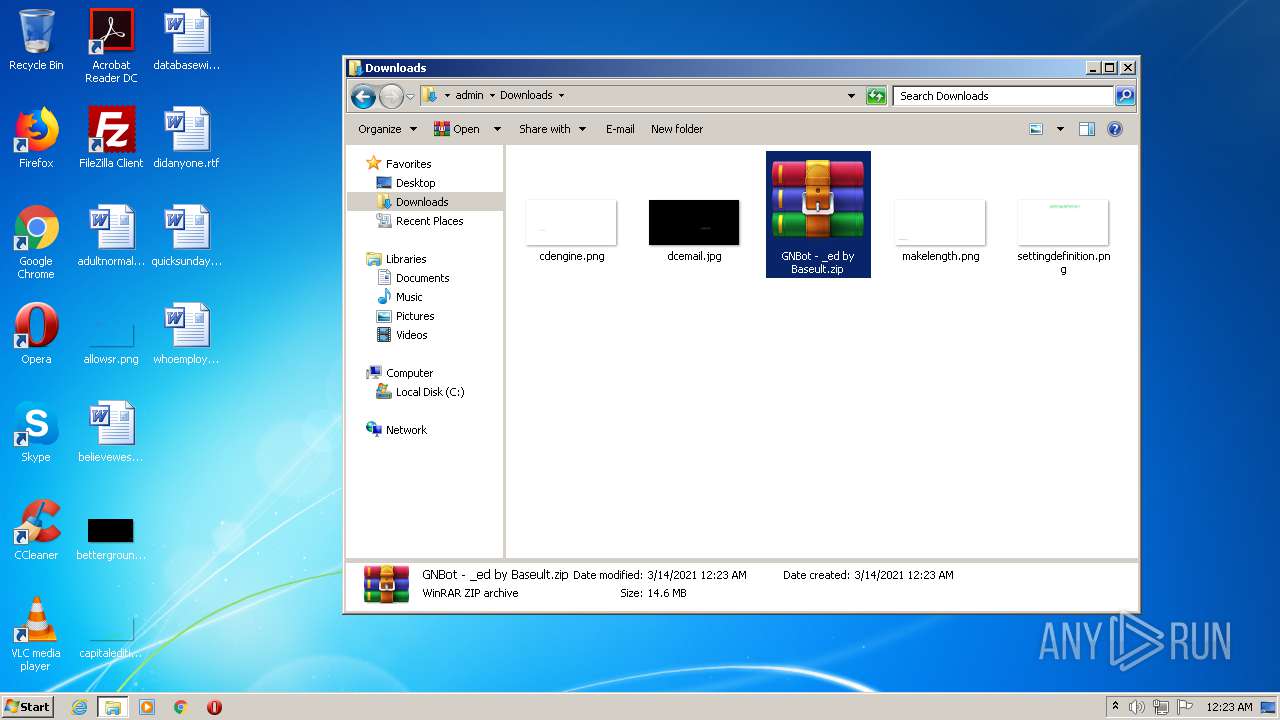
Task: Open Firefox desktop shortcut
Action: point(36,138)
